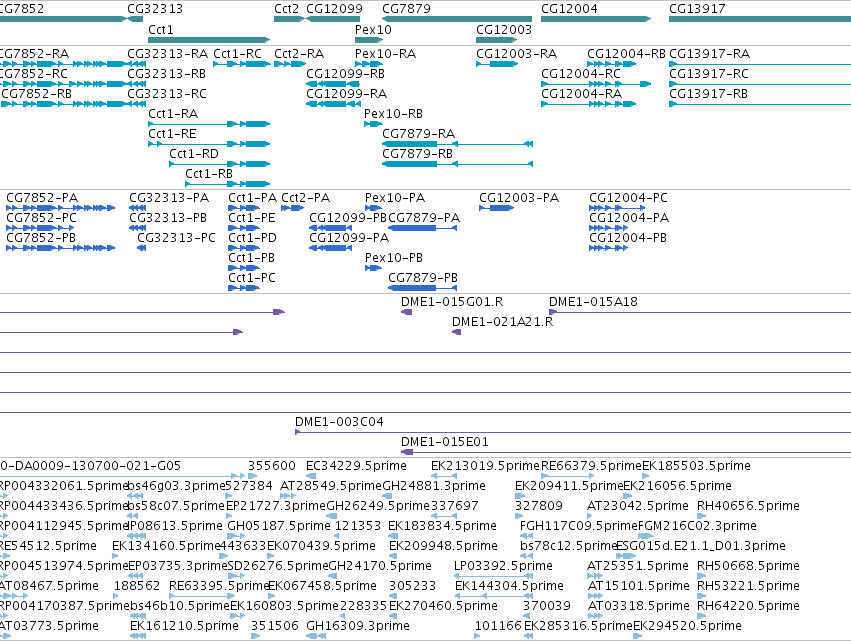Click clone DME1-021A21.R
The image size is (851, 641).
pyautogui.click(x=456, y=332)
